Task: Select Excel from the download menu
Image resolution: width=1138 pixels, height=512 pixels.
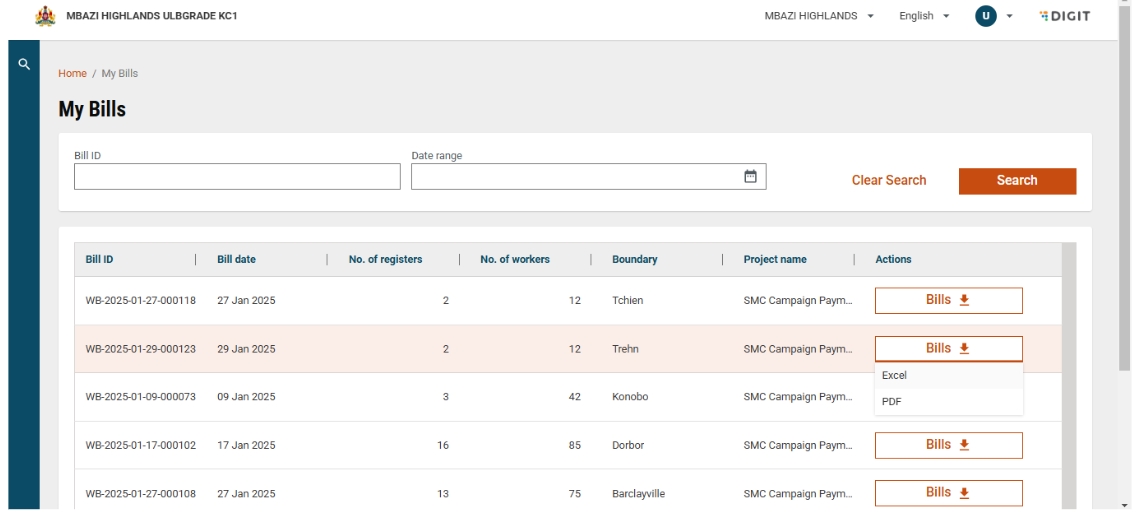Action: point(895,376)
